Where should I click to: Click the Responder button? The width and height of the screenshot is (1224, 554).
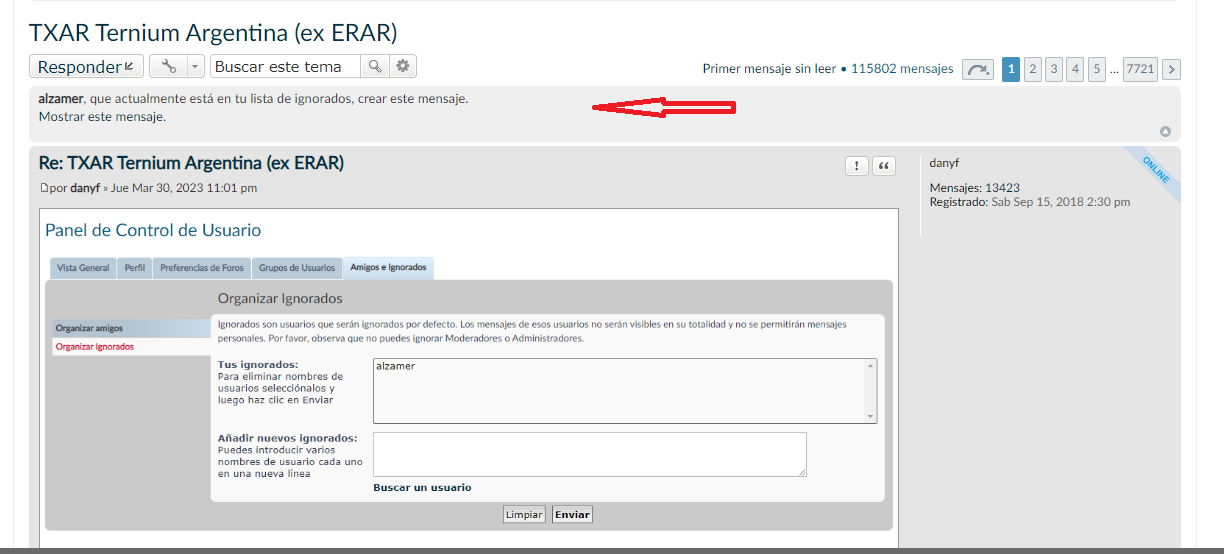pos(86,67)
